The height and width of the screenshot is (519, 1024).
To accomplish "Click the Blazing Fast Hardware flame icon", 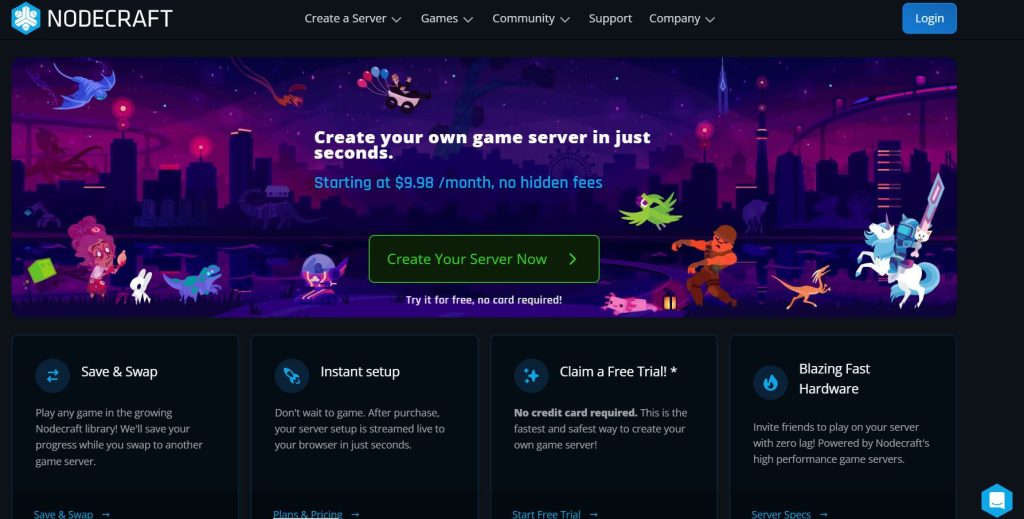I will point(770,382).
